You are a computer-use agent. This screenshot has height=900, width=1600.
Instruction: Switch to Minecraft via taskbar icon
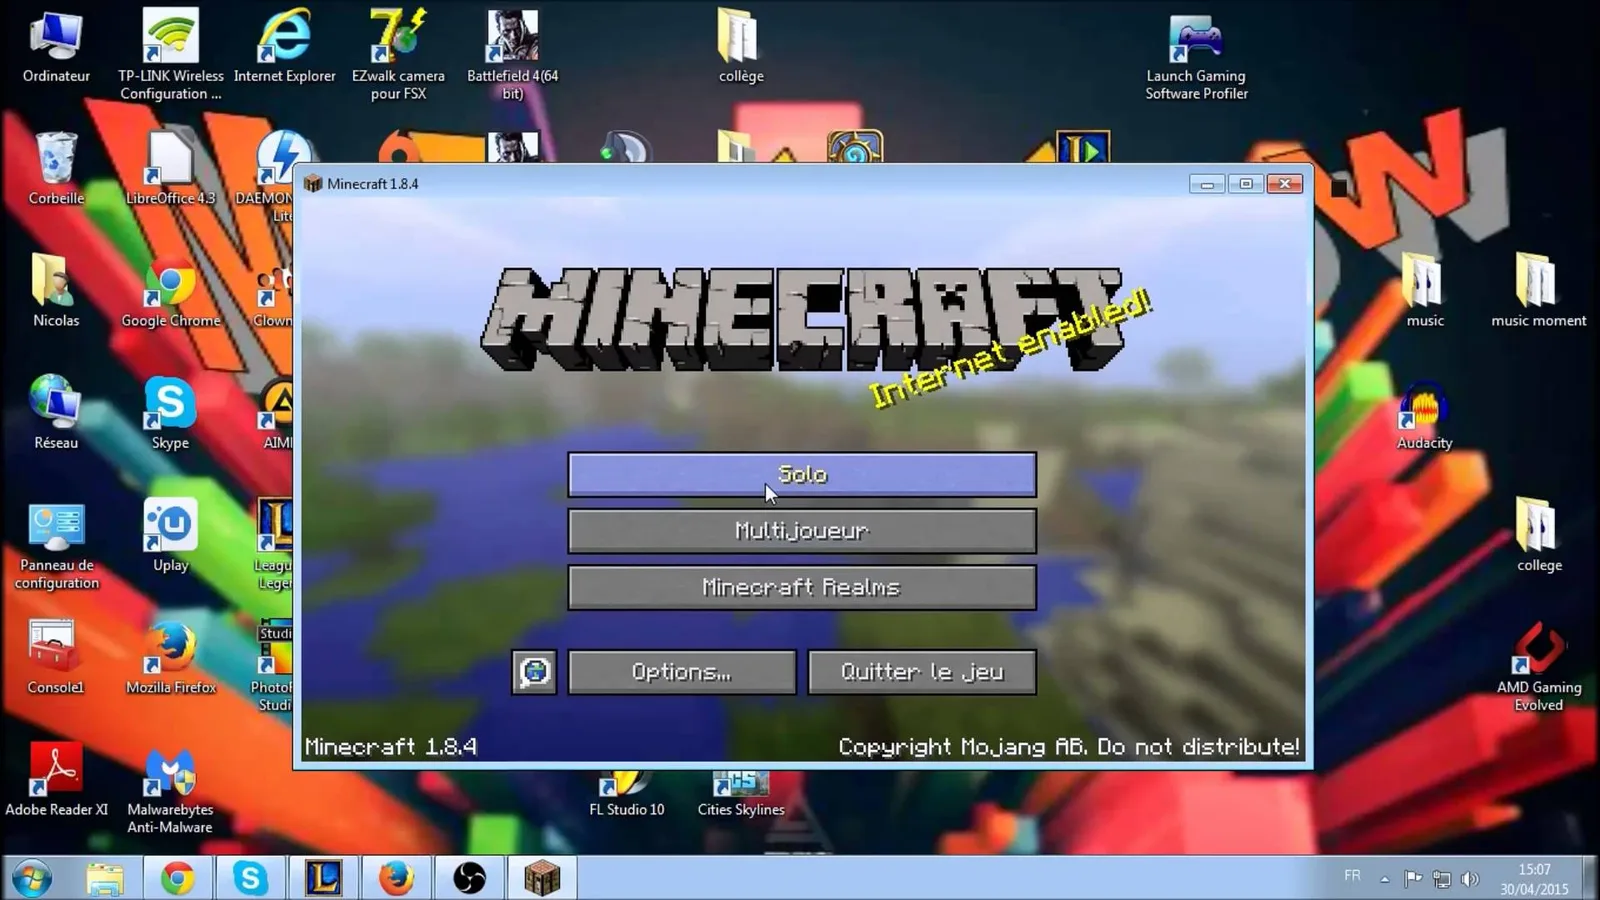(x=542, y=879)
